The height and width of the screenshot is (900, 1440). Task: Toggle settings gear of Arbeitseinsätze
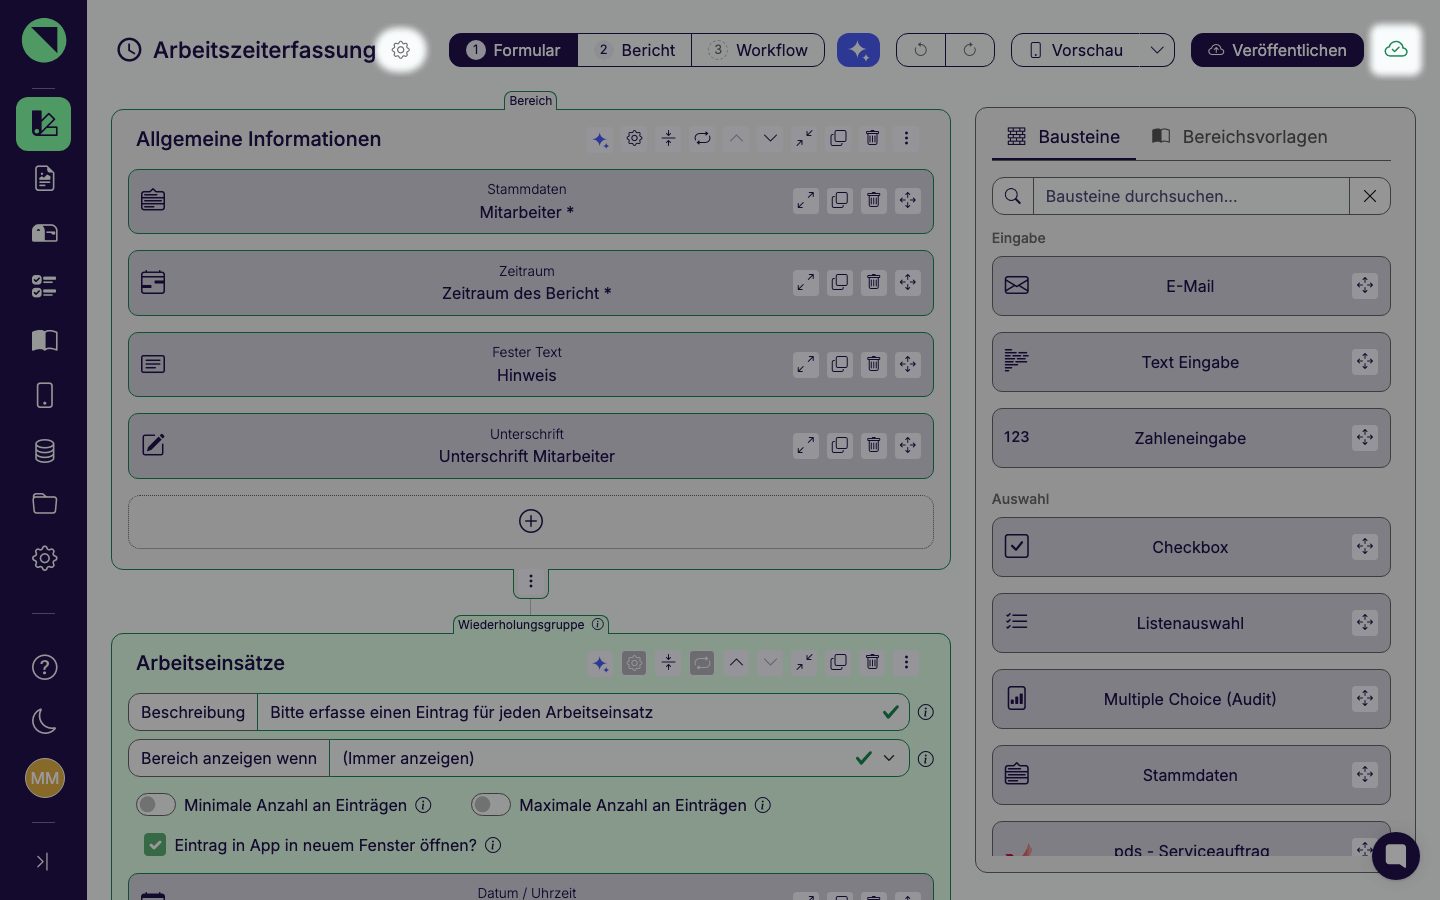(634, 662)
